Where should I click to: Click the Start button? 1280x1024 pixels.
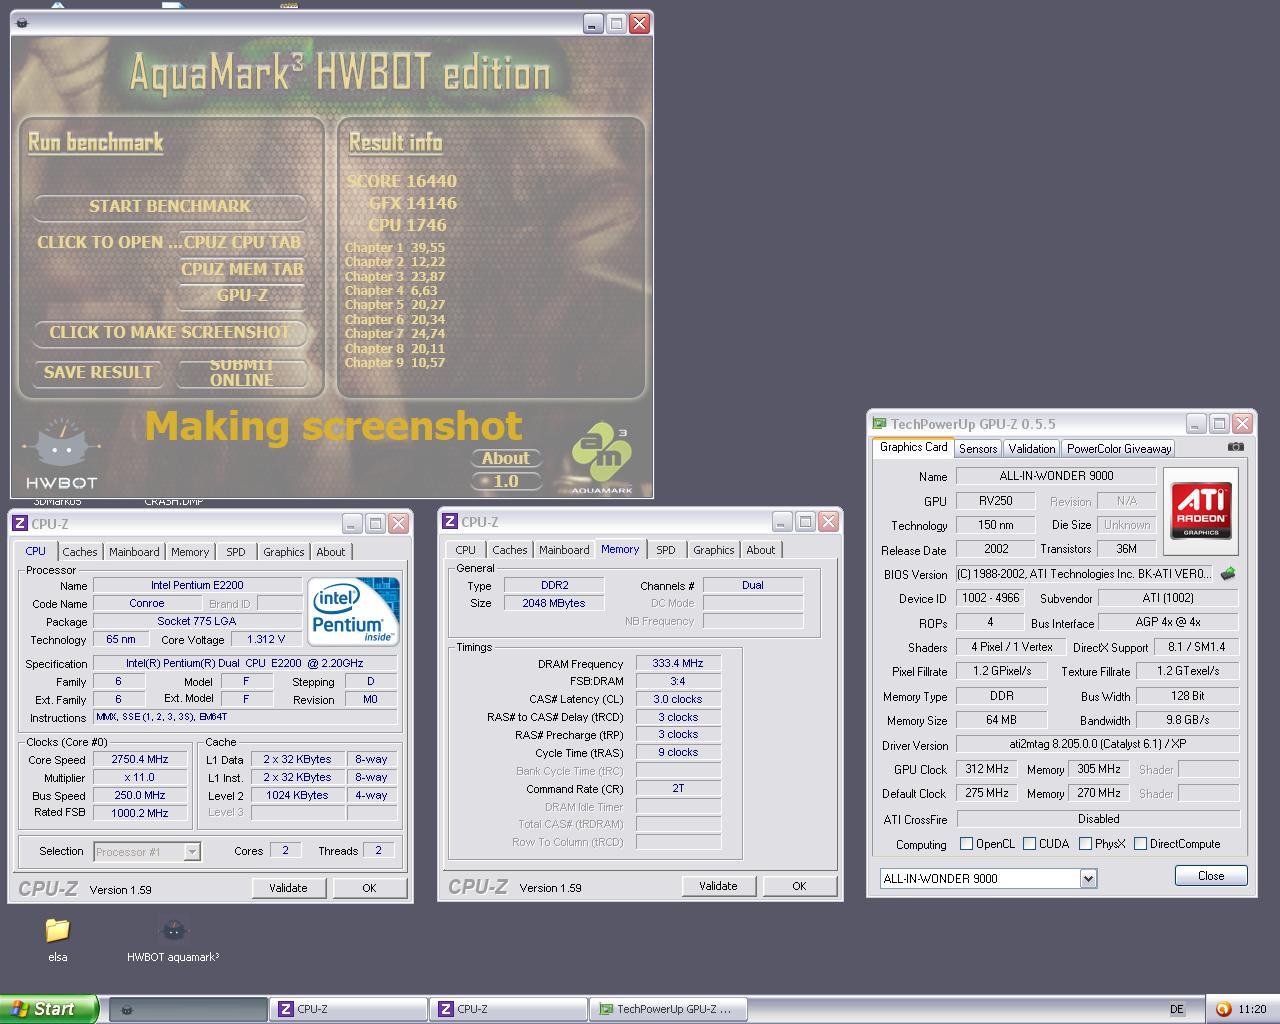pyautogui.click(x=49, y=1009)
